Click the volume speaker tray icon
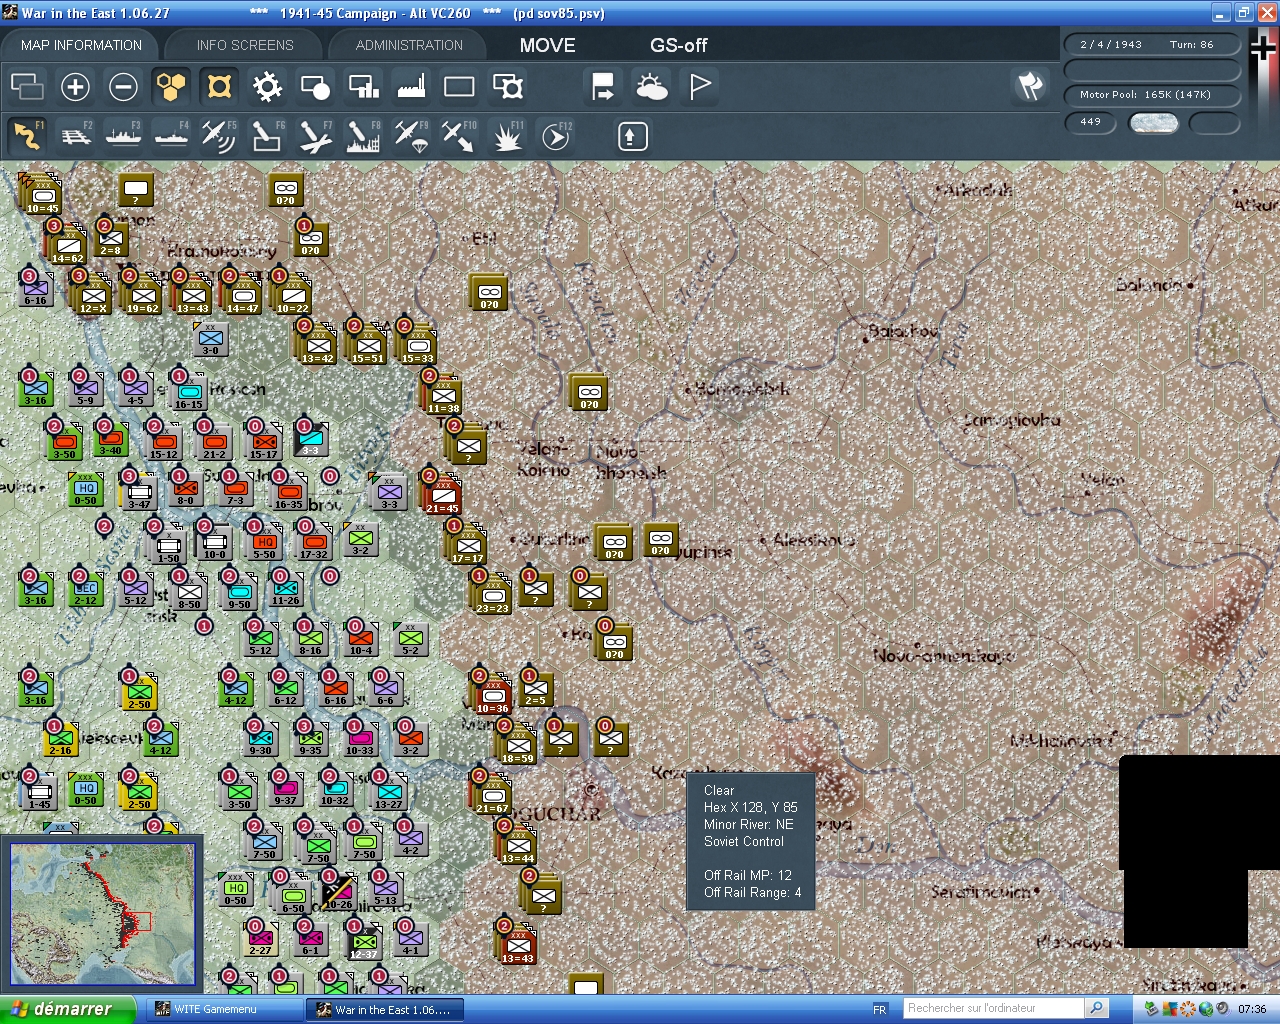 (x=1221, y=1009)
